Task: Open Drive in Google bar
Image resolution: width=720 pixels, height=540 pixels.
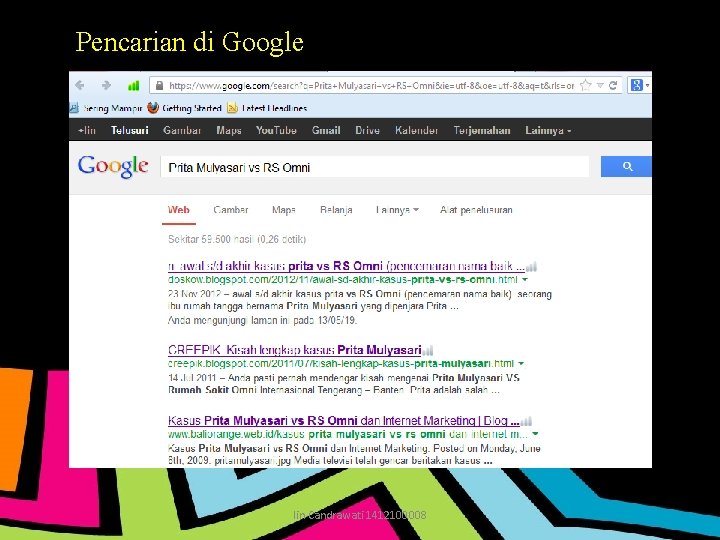Action: (367, 130)
